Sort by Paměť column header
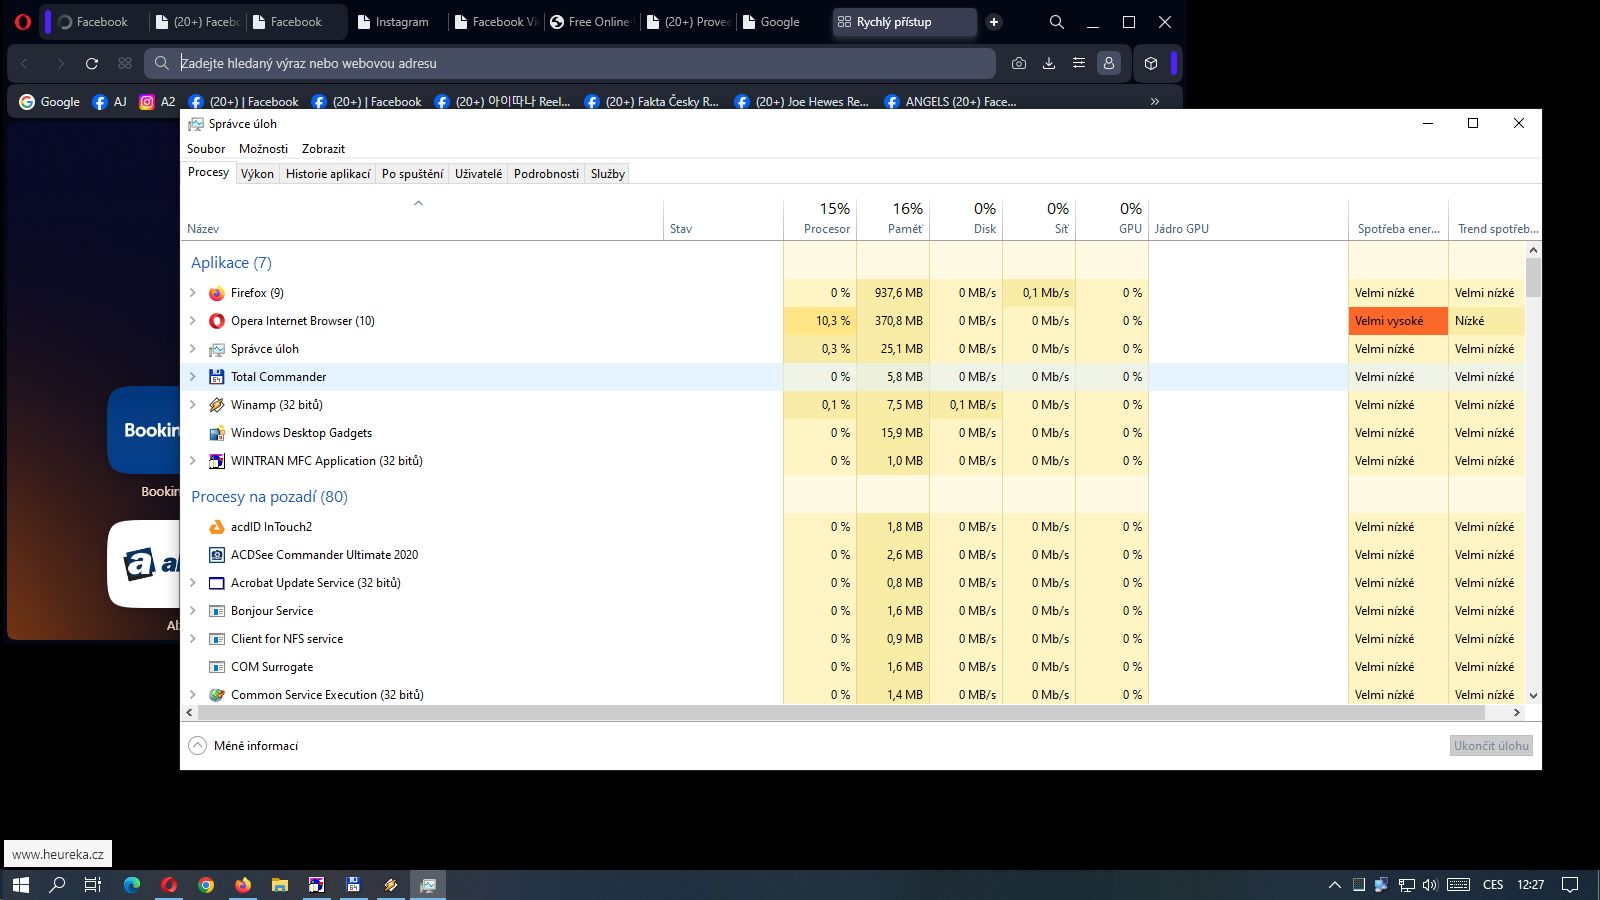Viewport: 1600px width, 900px height. [x=893, y=218]
